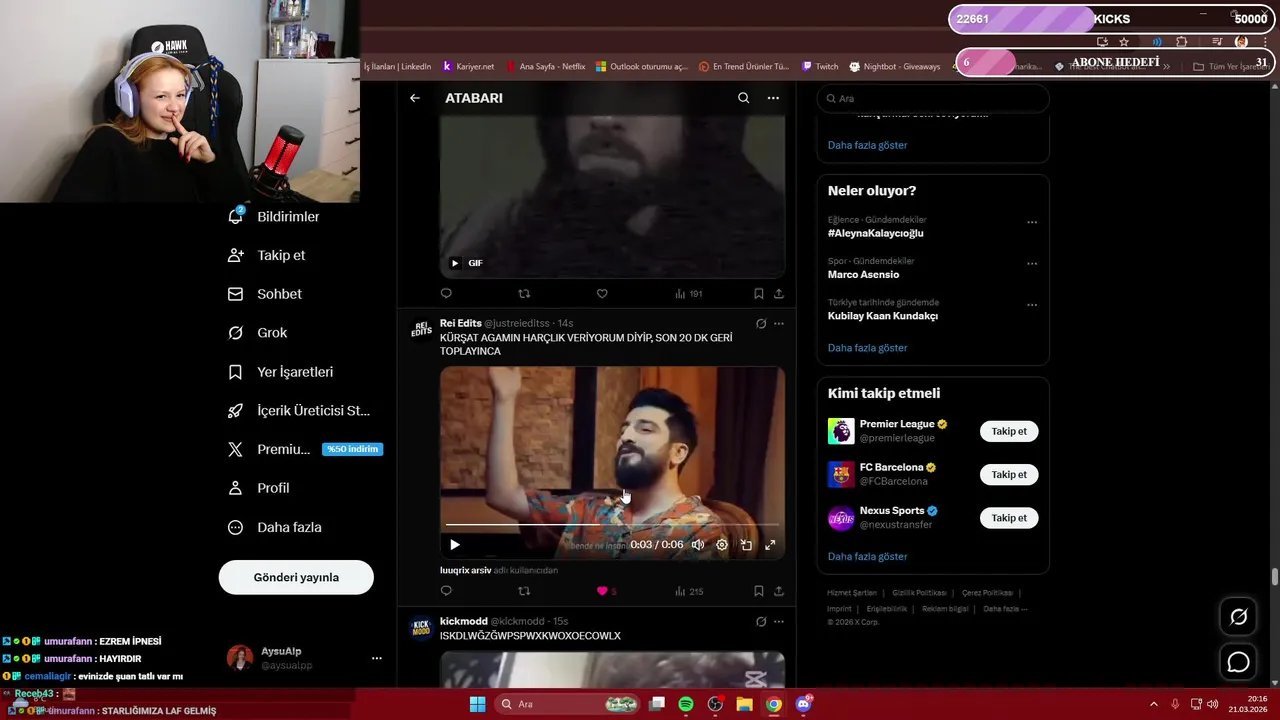Open options for Marco Asensio trend
Screen dimensions: 1280x720
(x=1032, y=264)
